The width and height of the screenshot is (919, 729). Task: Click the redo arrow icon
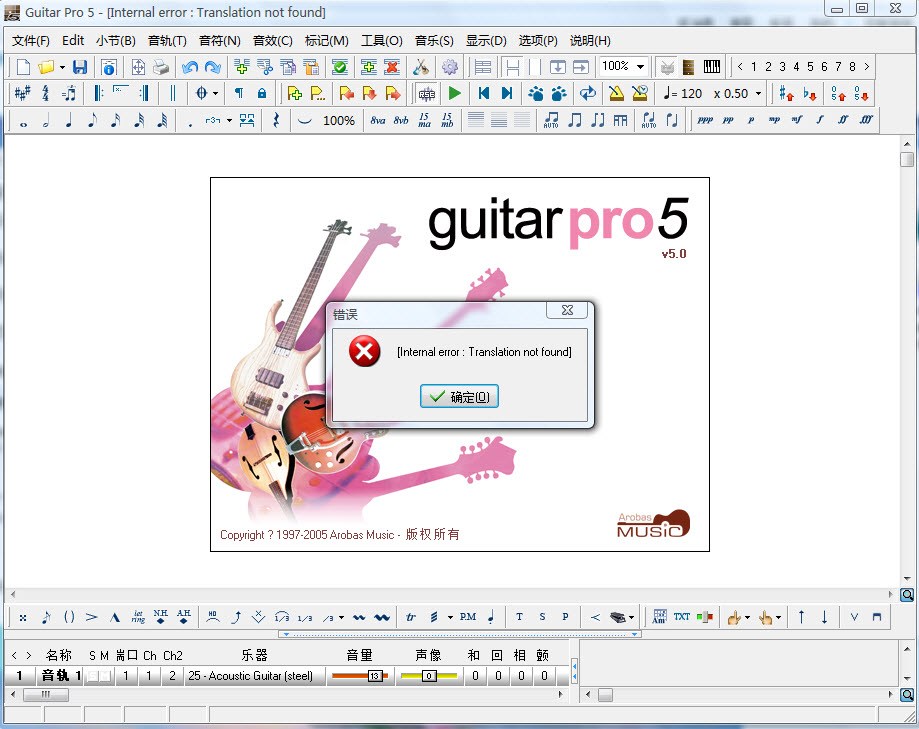pyautogui.click(x=213, y=67)
